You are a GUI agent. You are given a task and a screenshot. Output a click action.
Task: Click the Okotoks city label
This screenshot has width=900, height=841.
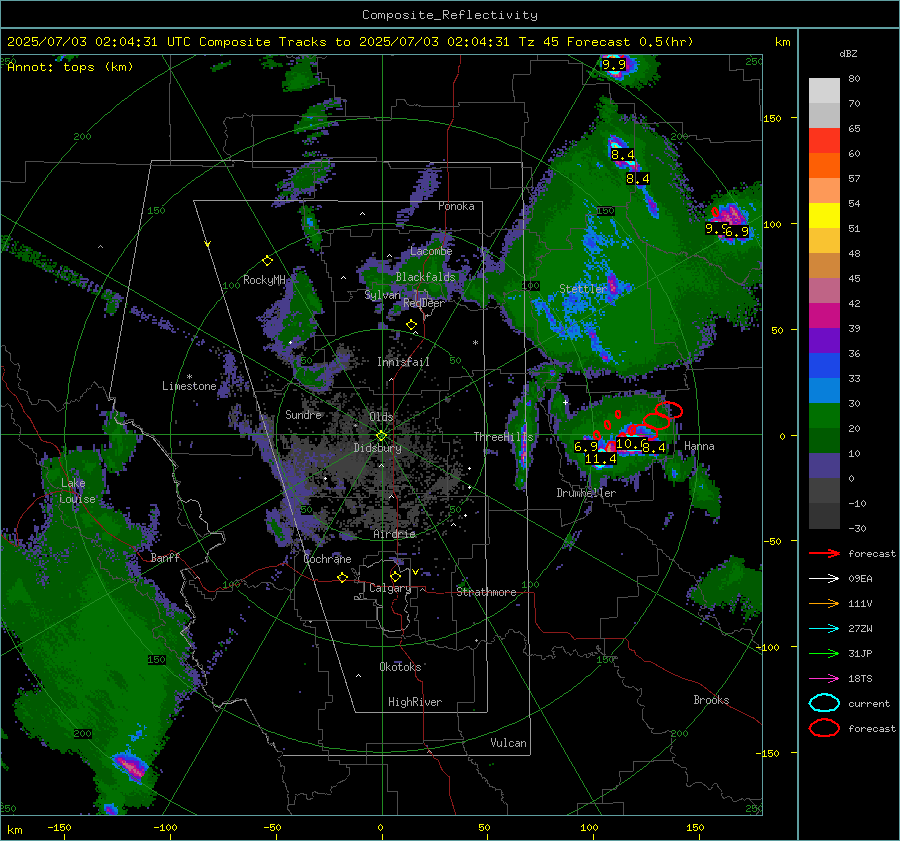pos(400,667)
